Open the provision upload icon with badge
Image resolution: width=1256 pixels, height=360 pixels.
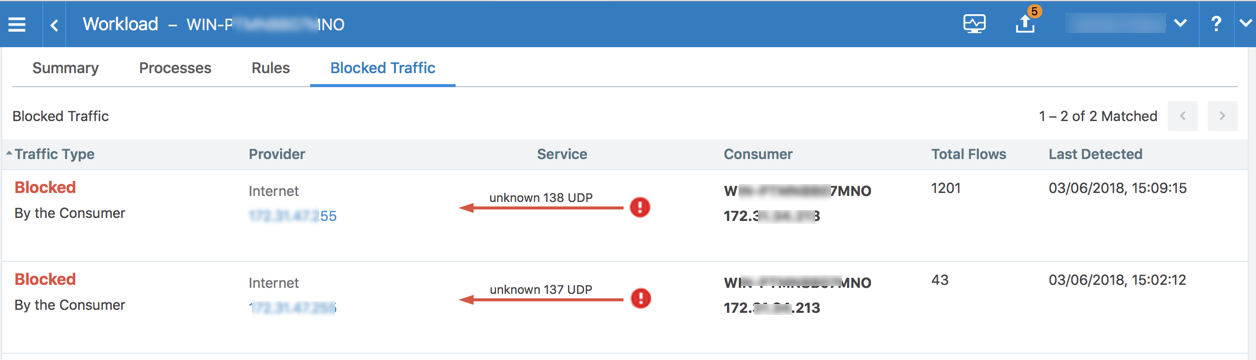click(1027, 22)
